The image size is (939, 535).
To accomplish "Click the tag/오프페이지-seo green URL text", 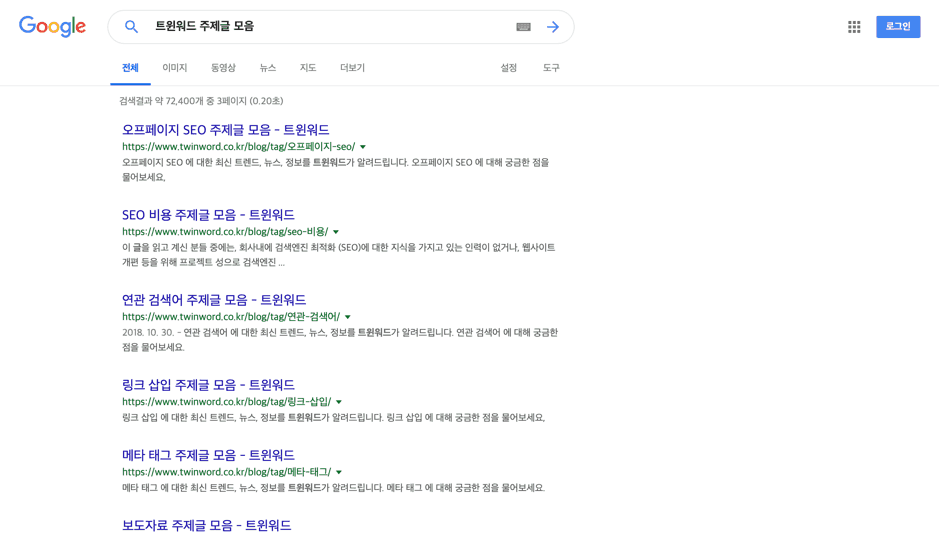I will click(238, 147).
